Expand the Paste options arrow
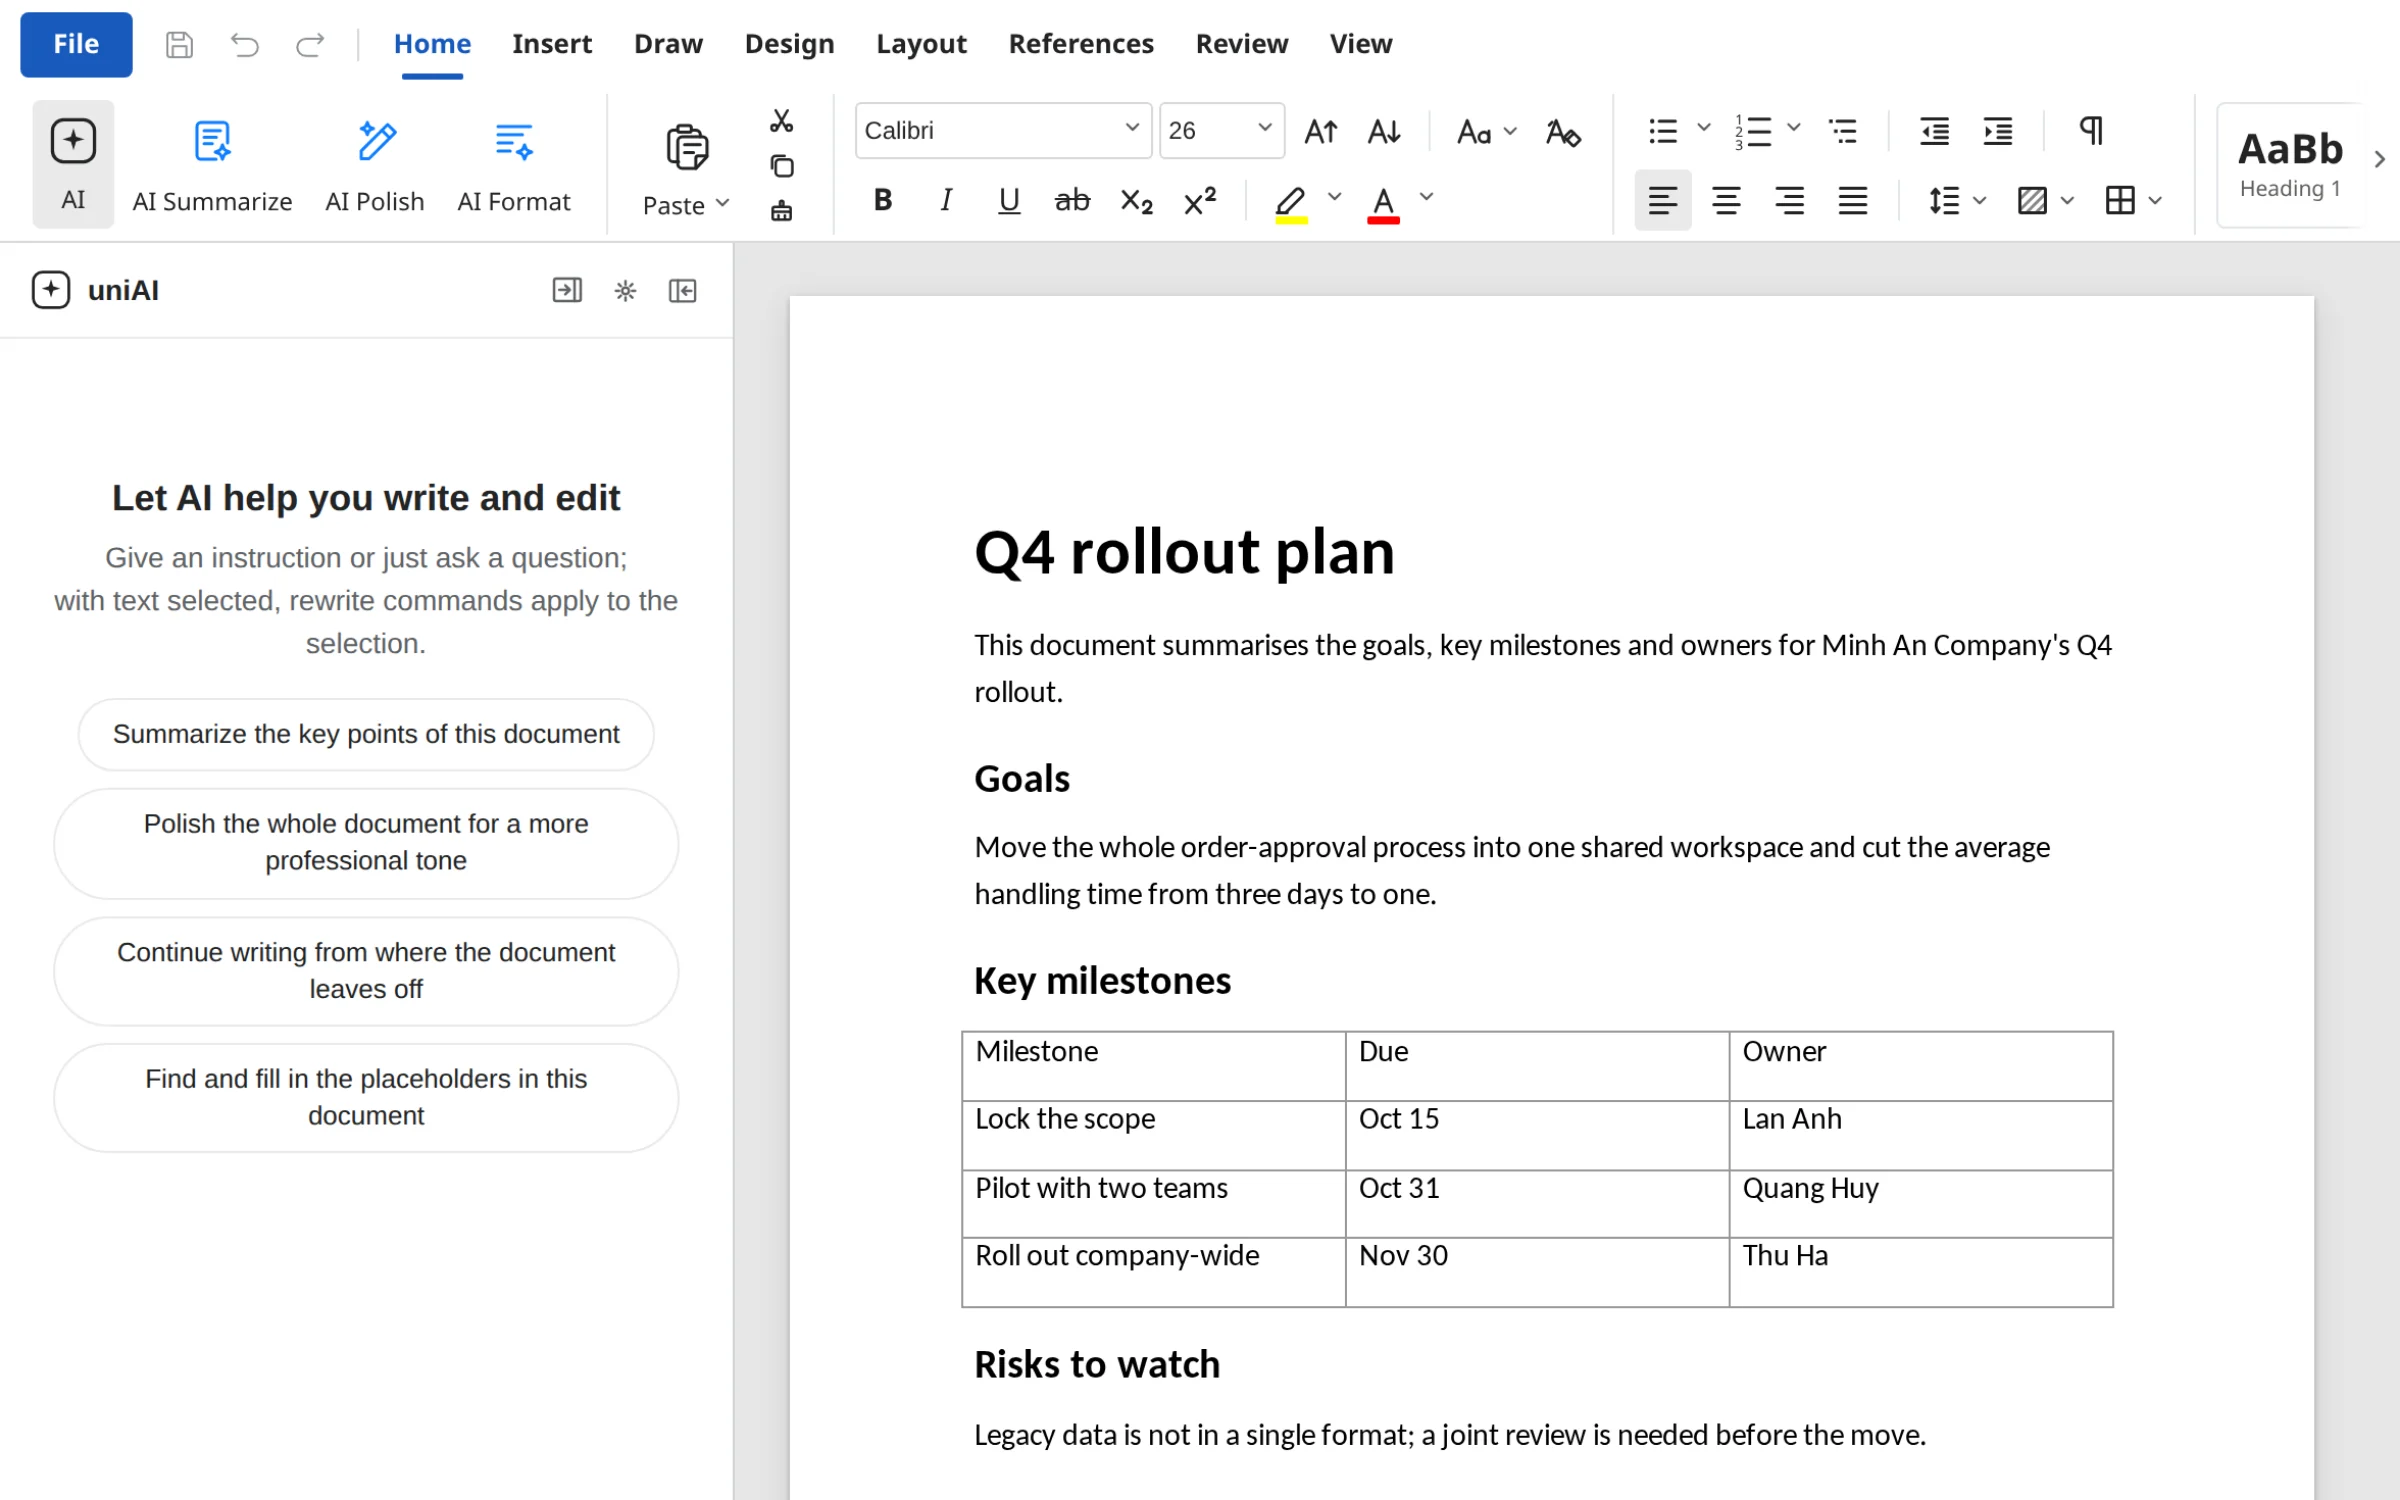The width and height of the screenshot is (2400, 1500). point(723,204)
